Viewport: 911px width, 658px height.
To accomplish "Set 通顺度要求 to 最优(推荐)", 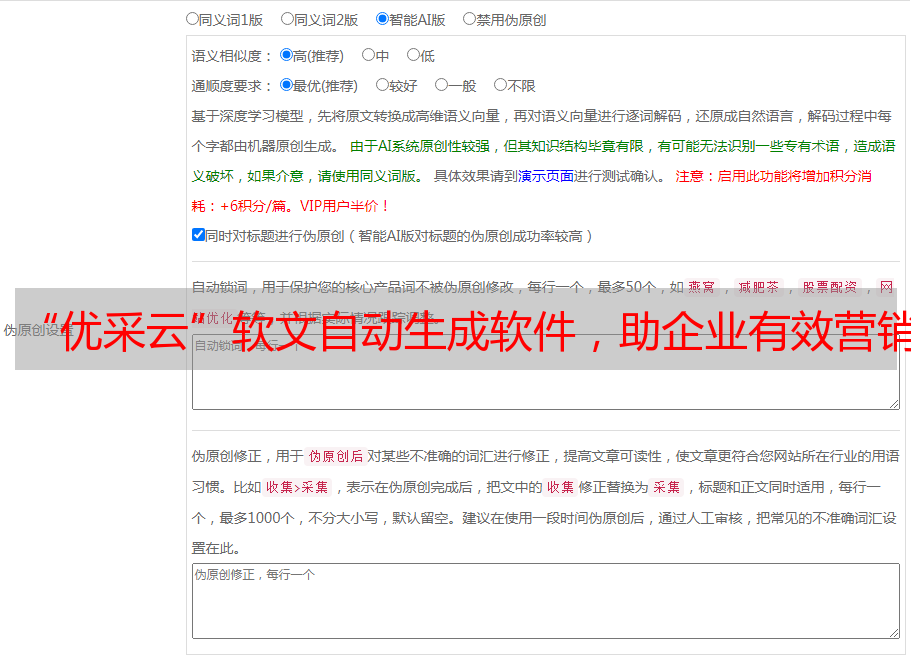I will tap(286, 85).
